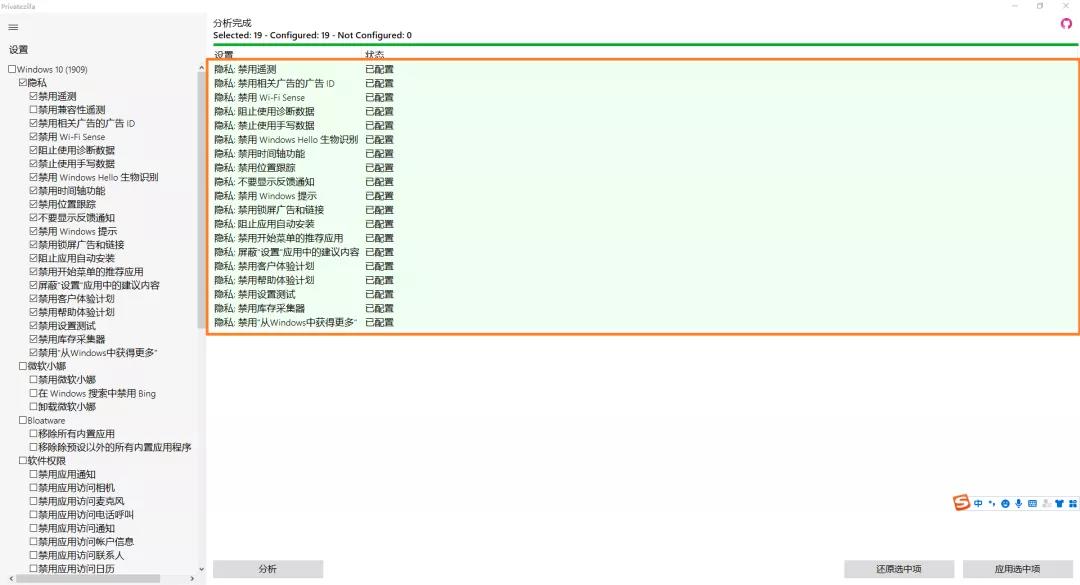Enable the 禁用应用通知 checkbox
1080x585 pixels.
[x=33, y=474]
